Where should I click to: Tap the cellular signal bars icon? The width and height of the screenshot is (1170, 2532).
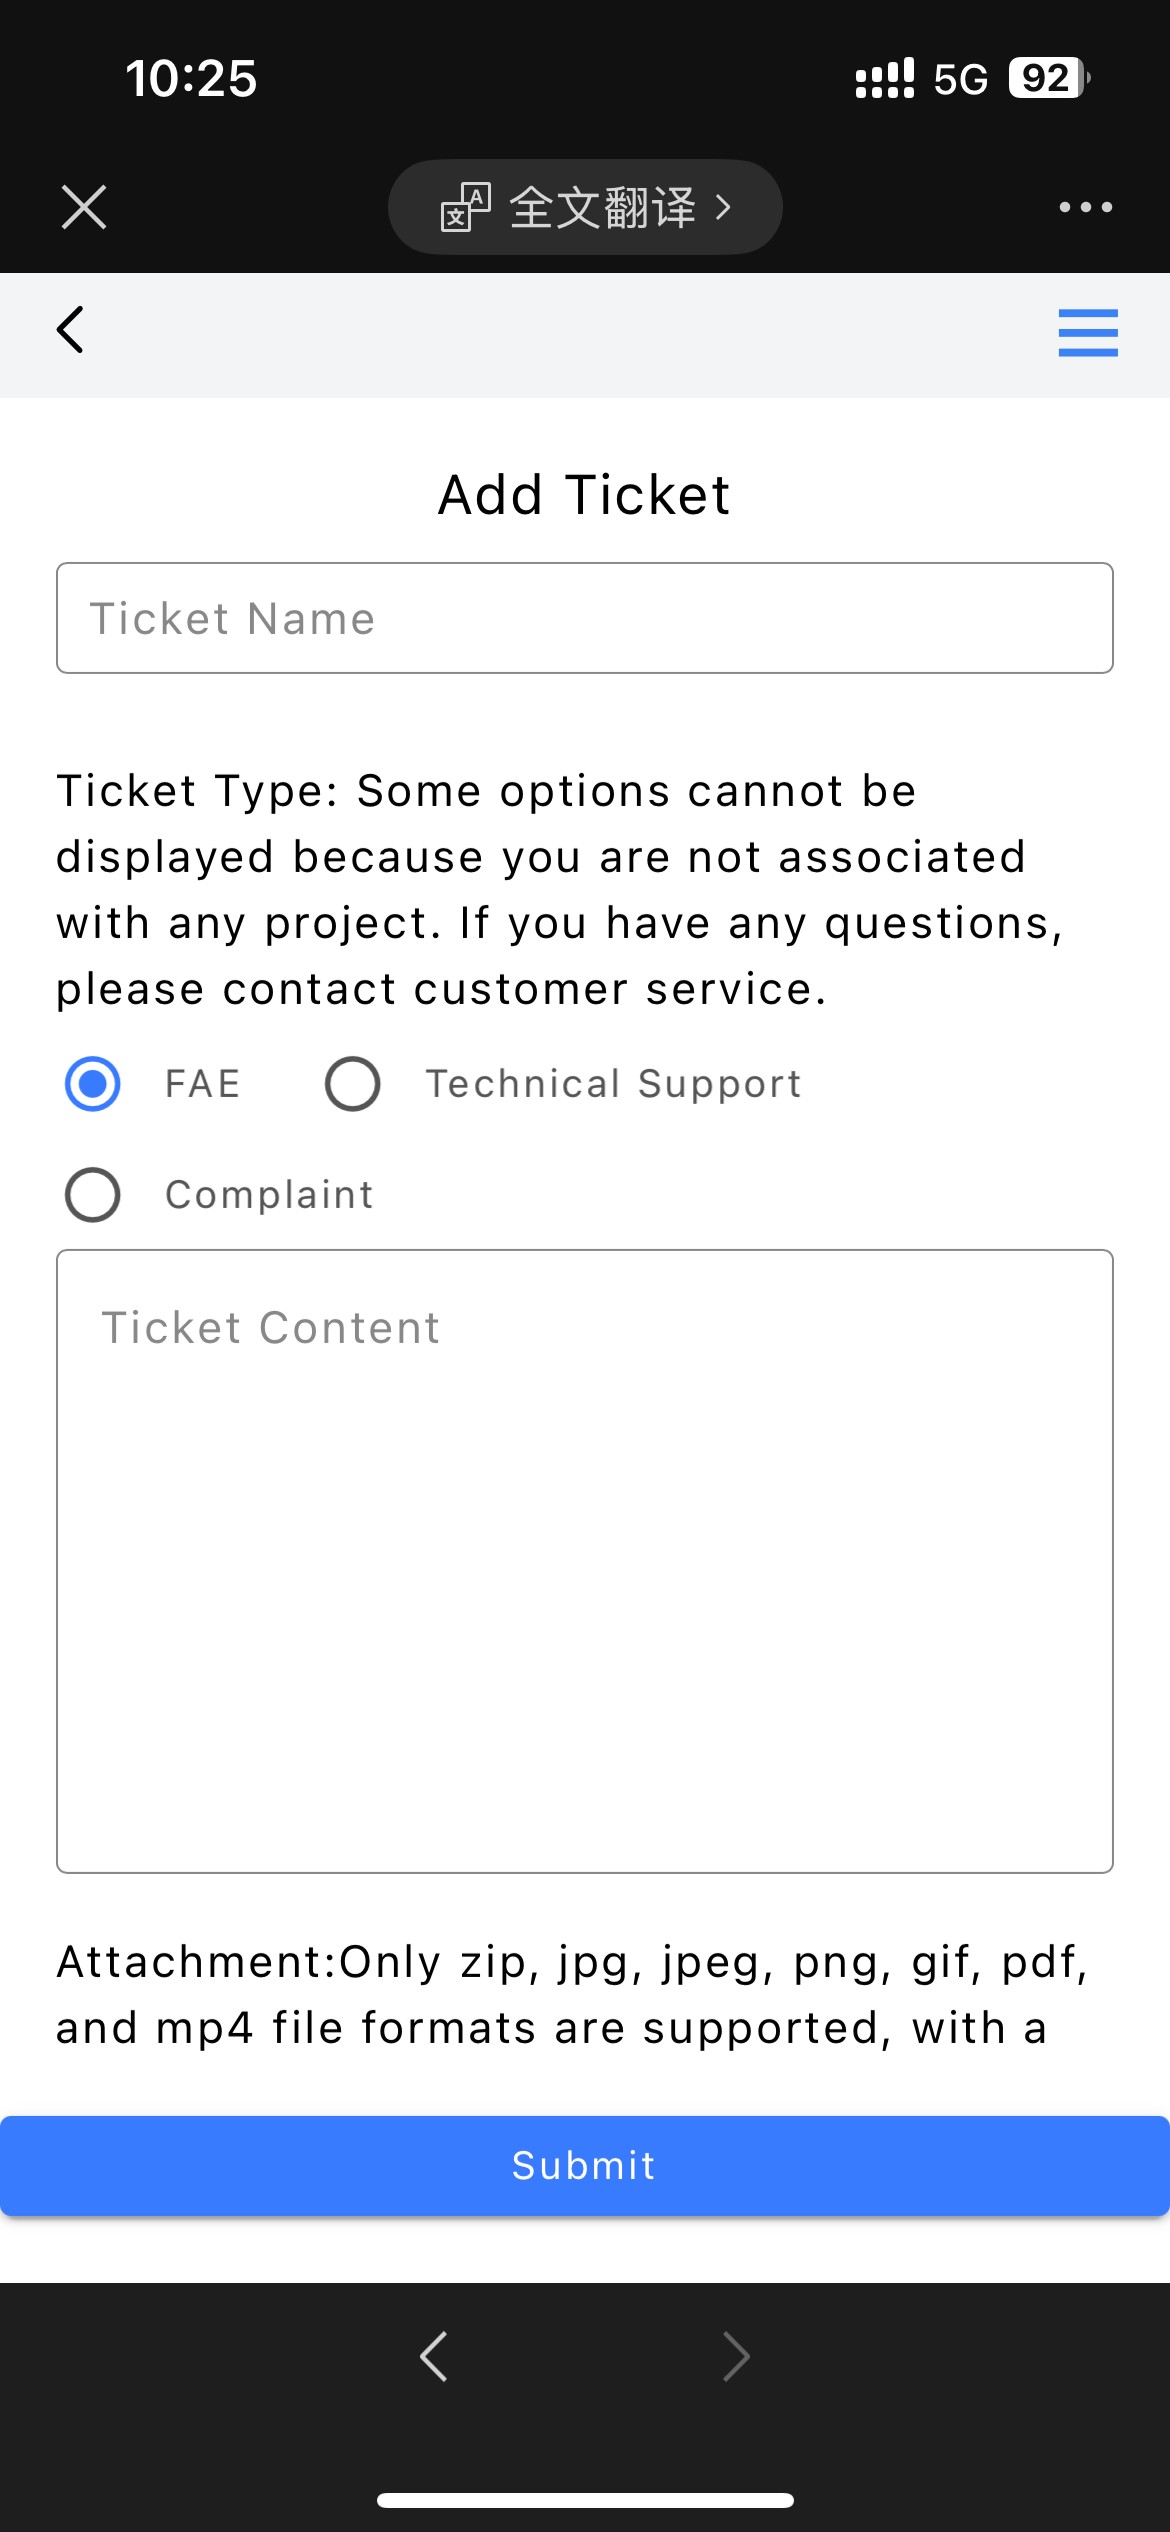(884, 78)
